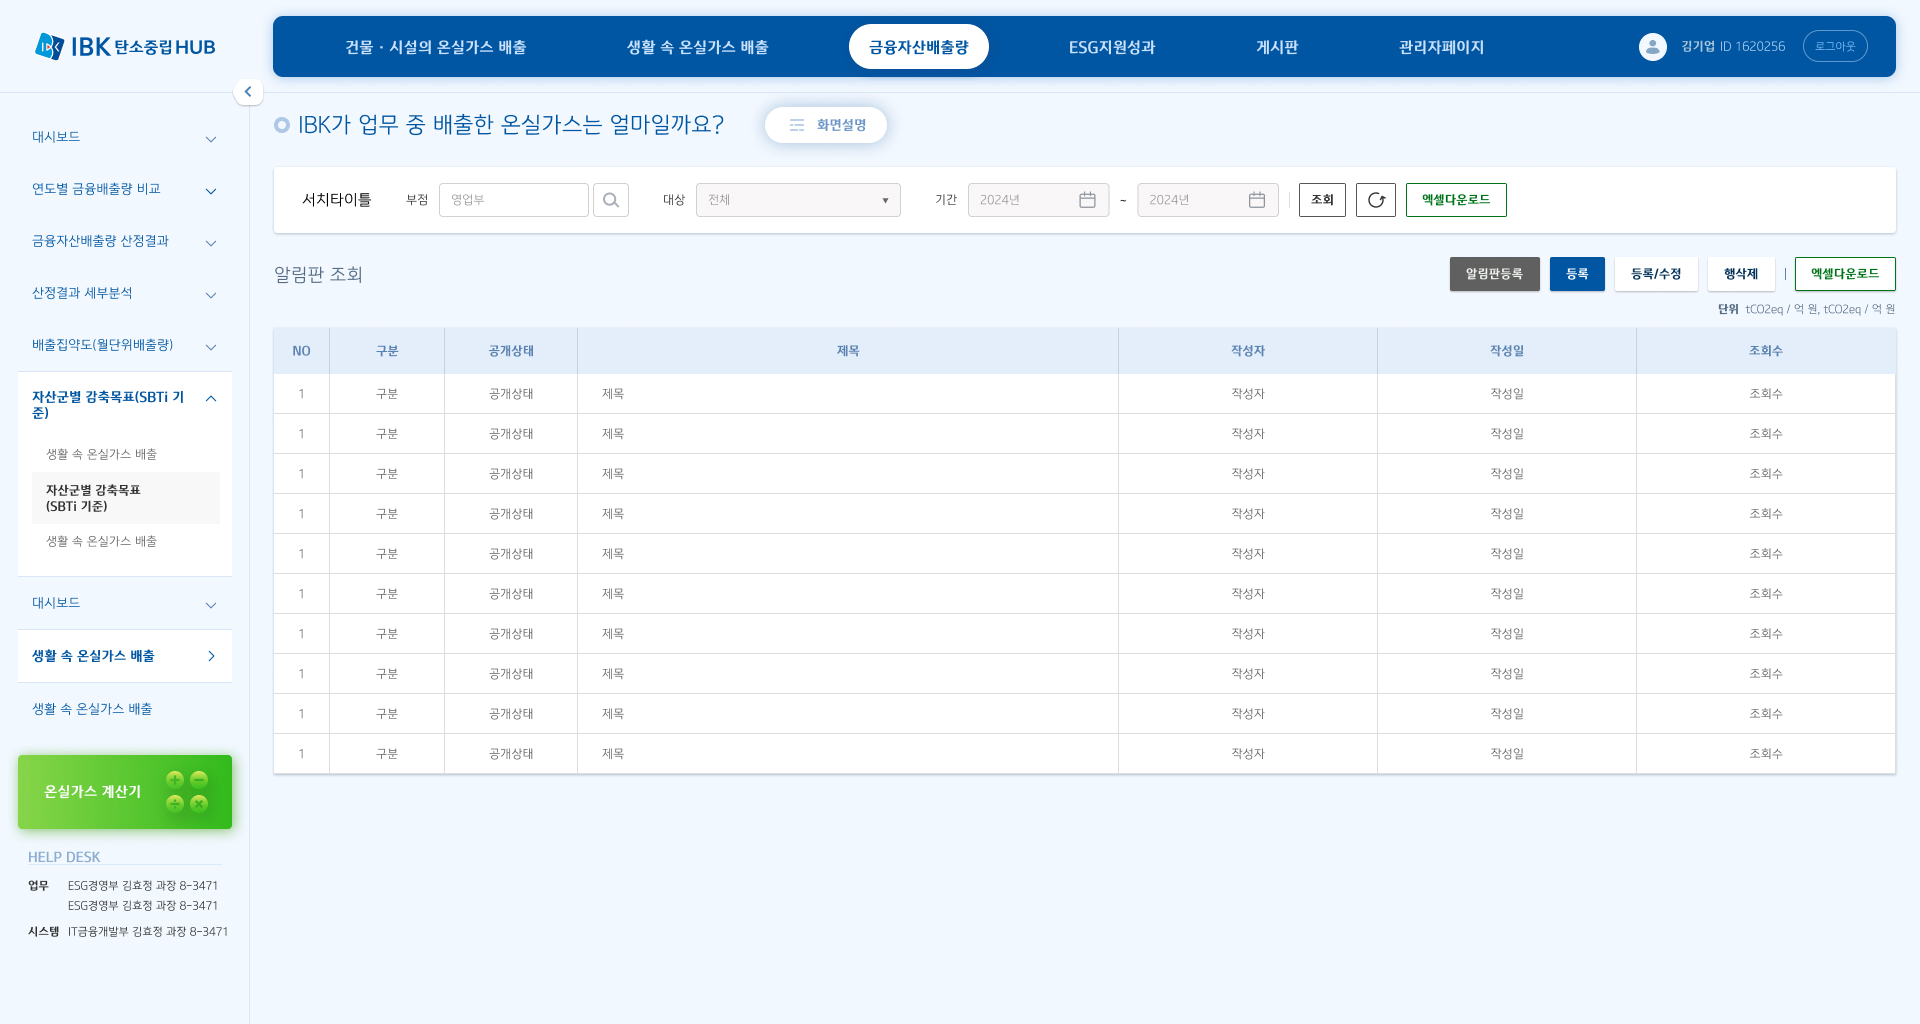Click the 작성자 column header

coord(1248,351)
